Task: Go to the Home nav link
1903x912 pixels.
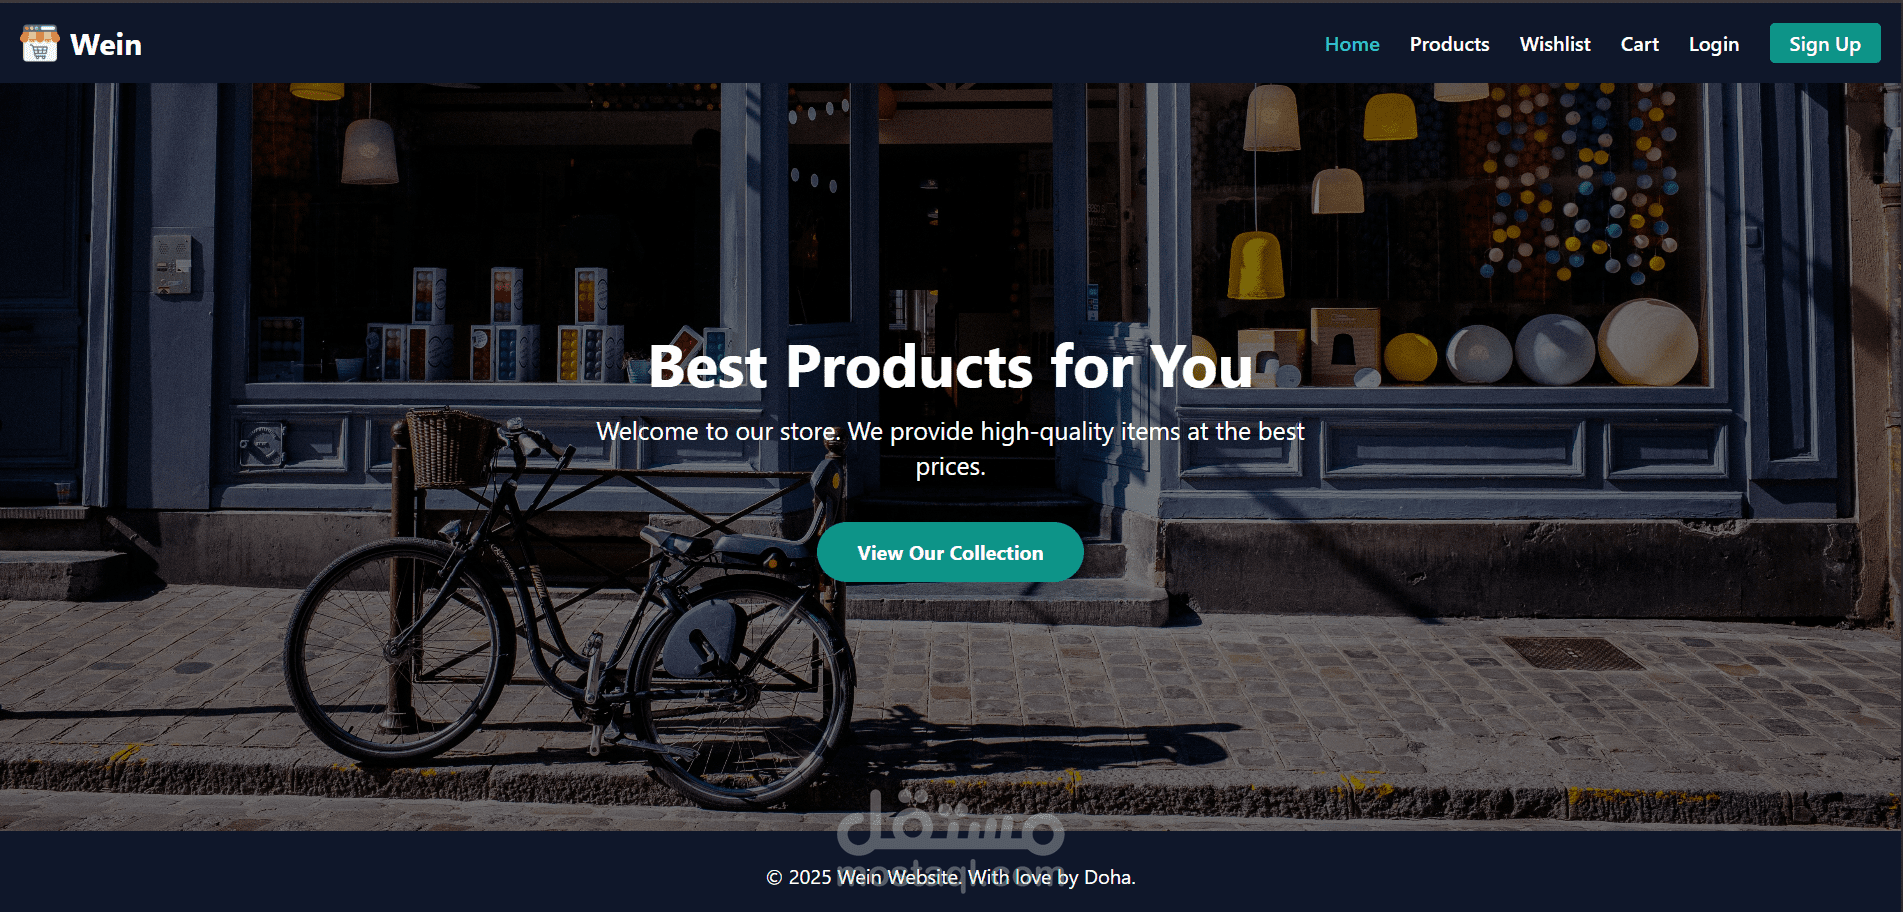Action: tap(1352, 44)
